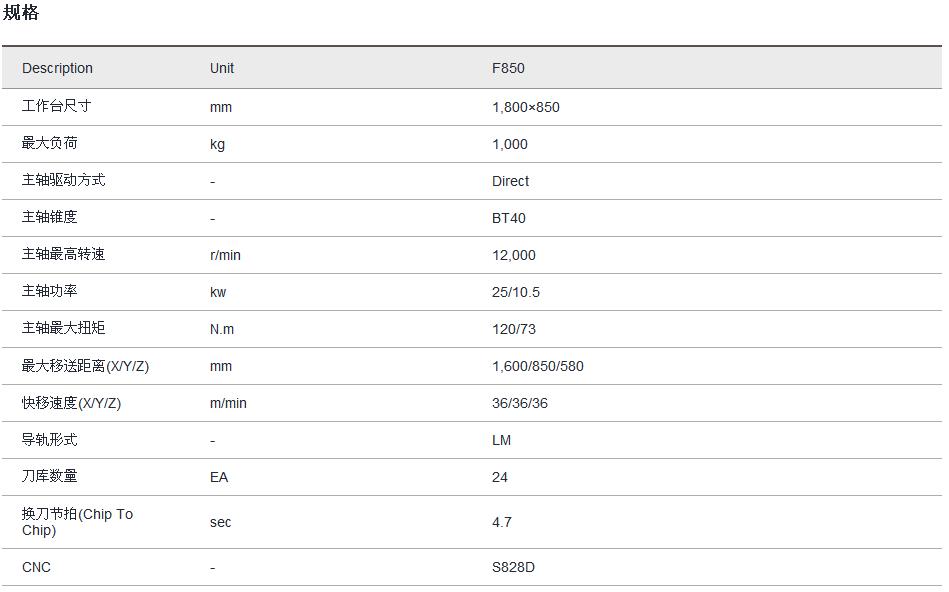Click the Unit column header
949x592 pixels.
(222, 68)
